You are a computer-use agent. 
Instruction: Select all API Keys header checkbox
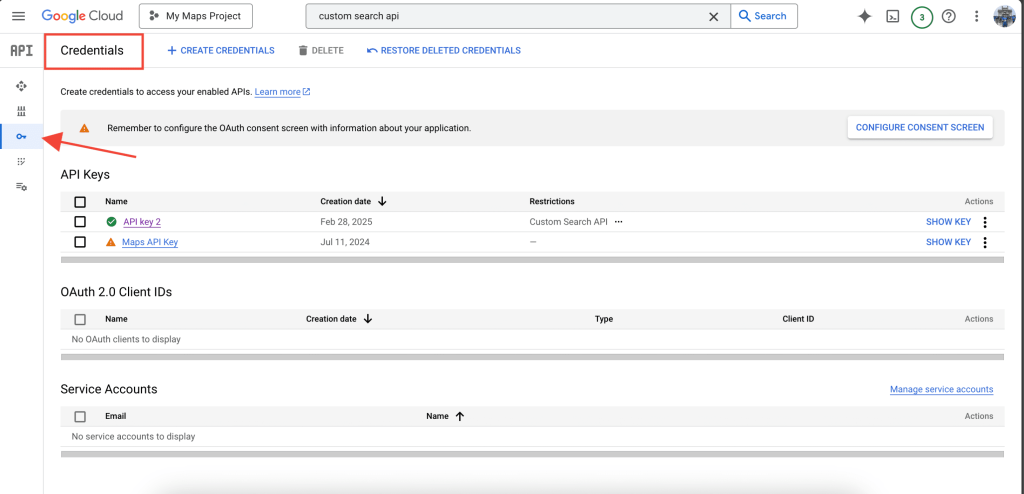tap(80, 201)
